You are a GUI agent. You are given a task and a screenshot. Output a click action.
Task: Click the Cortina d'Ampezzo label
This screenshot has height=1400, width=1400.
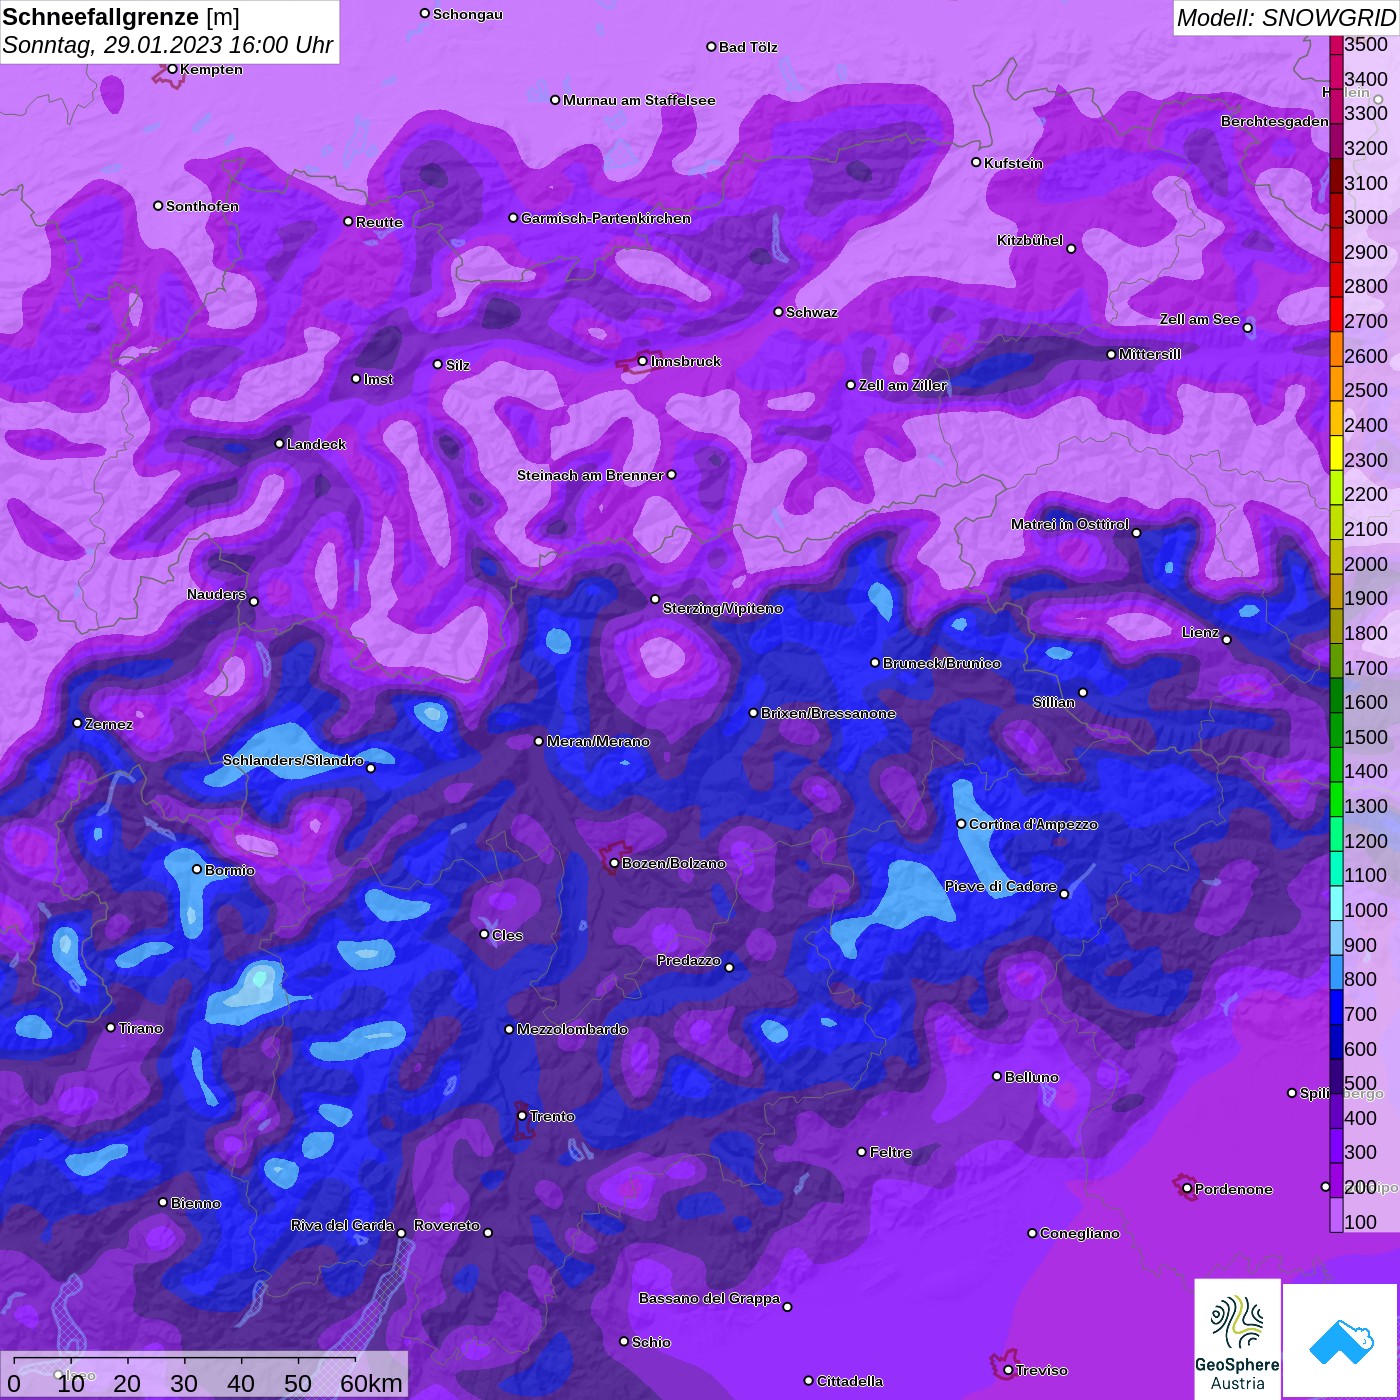coord(1033,824)
